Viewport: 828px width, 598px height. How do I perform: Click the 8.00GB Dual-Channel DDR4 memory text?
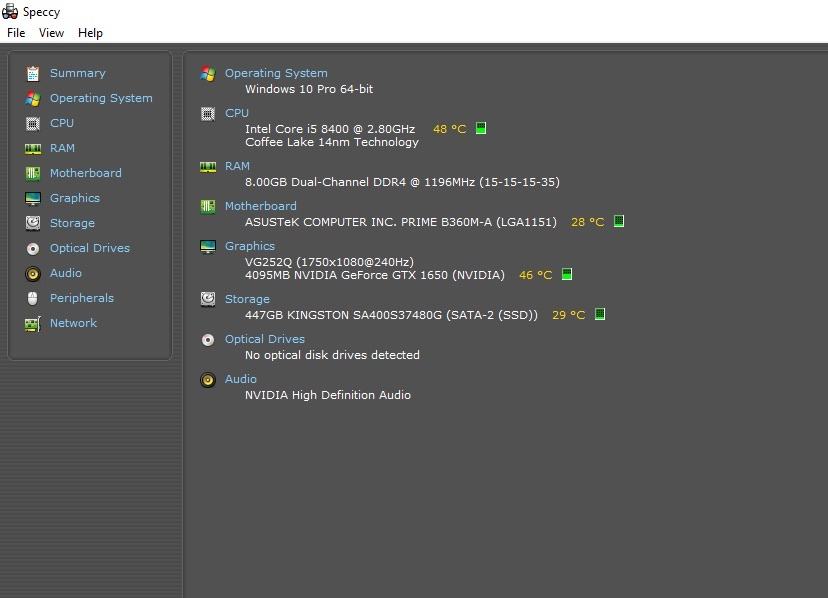(402, 182)
